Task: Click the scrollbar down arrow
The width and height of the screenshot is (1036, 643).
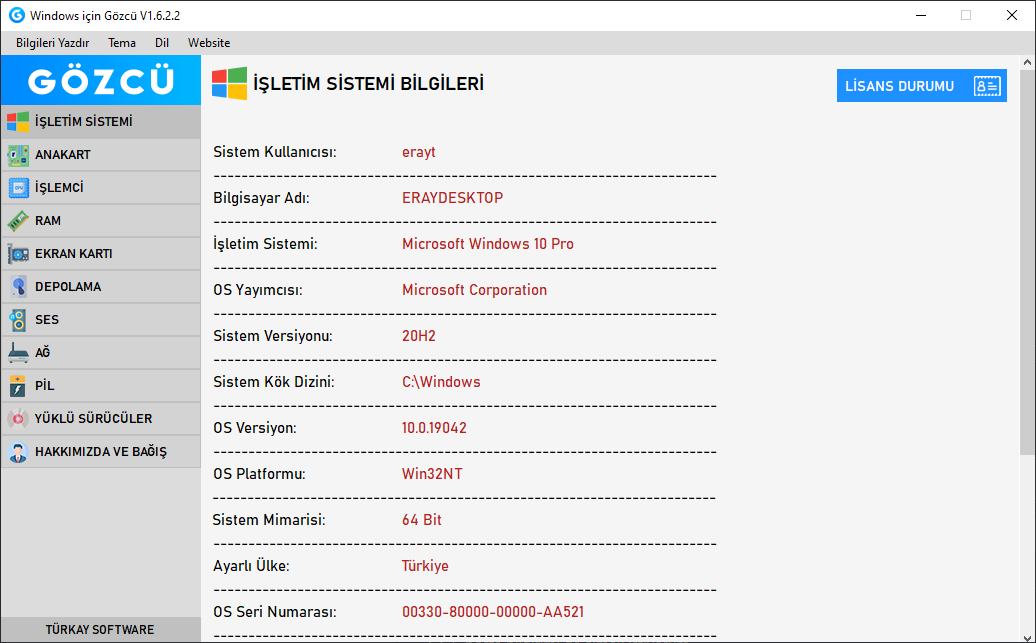Action: (x=1027, y=636)
